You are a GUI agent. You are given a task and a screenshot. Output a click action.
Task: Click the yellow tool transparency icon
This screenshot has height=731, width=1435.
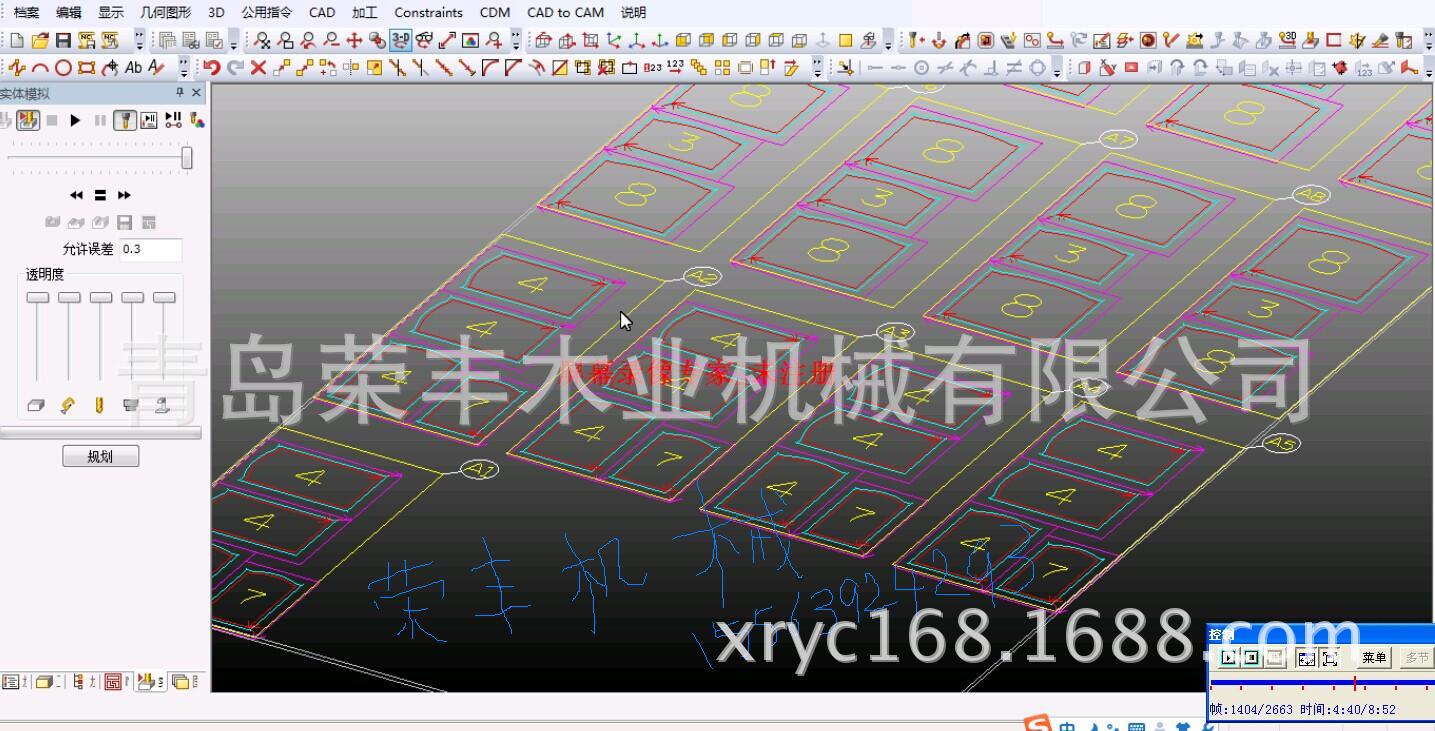coord(99,405)
